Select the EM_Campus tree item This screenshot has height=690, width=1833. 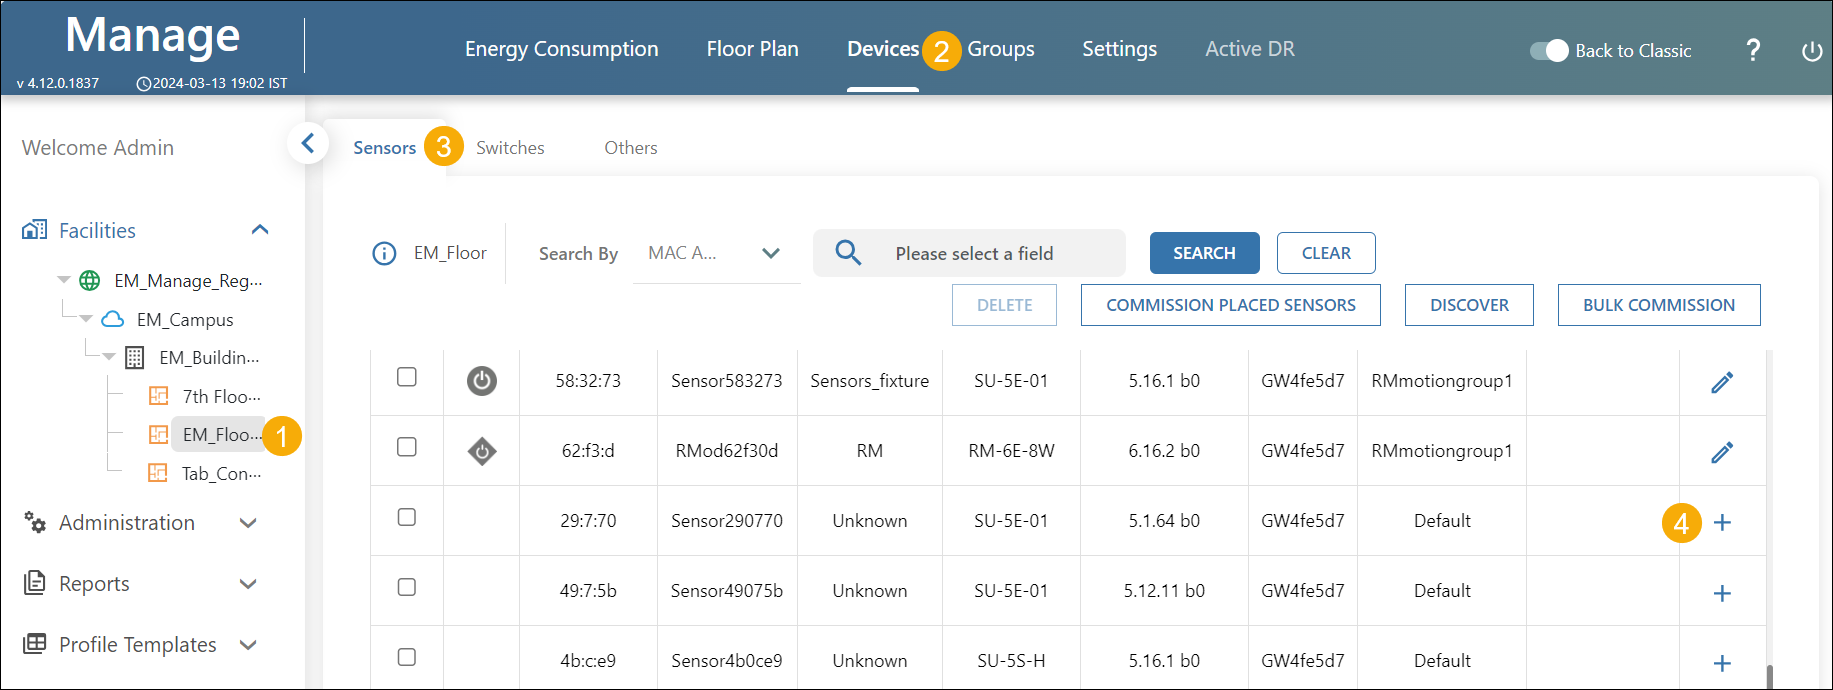[x=185, y=319]
